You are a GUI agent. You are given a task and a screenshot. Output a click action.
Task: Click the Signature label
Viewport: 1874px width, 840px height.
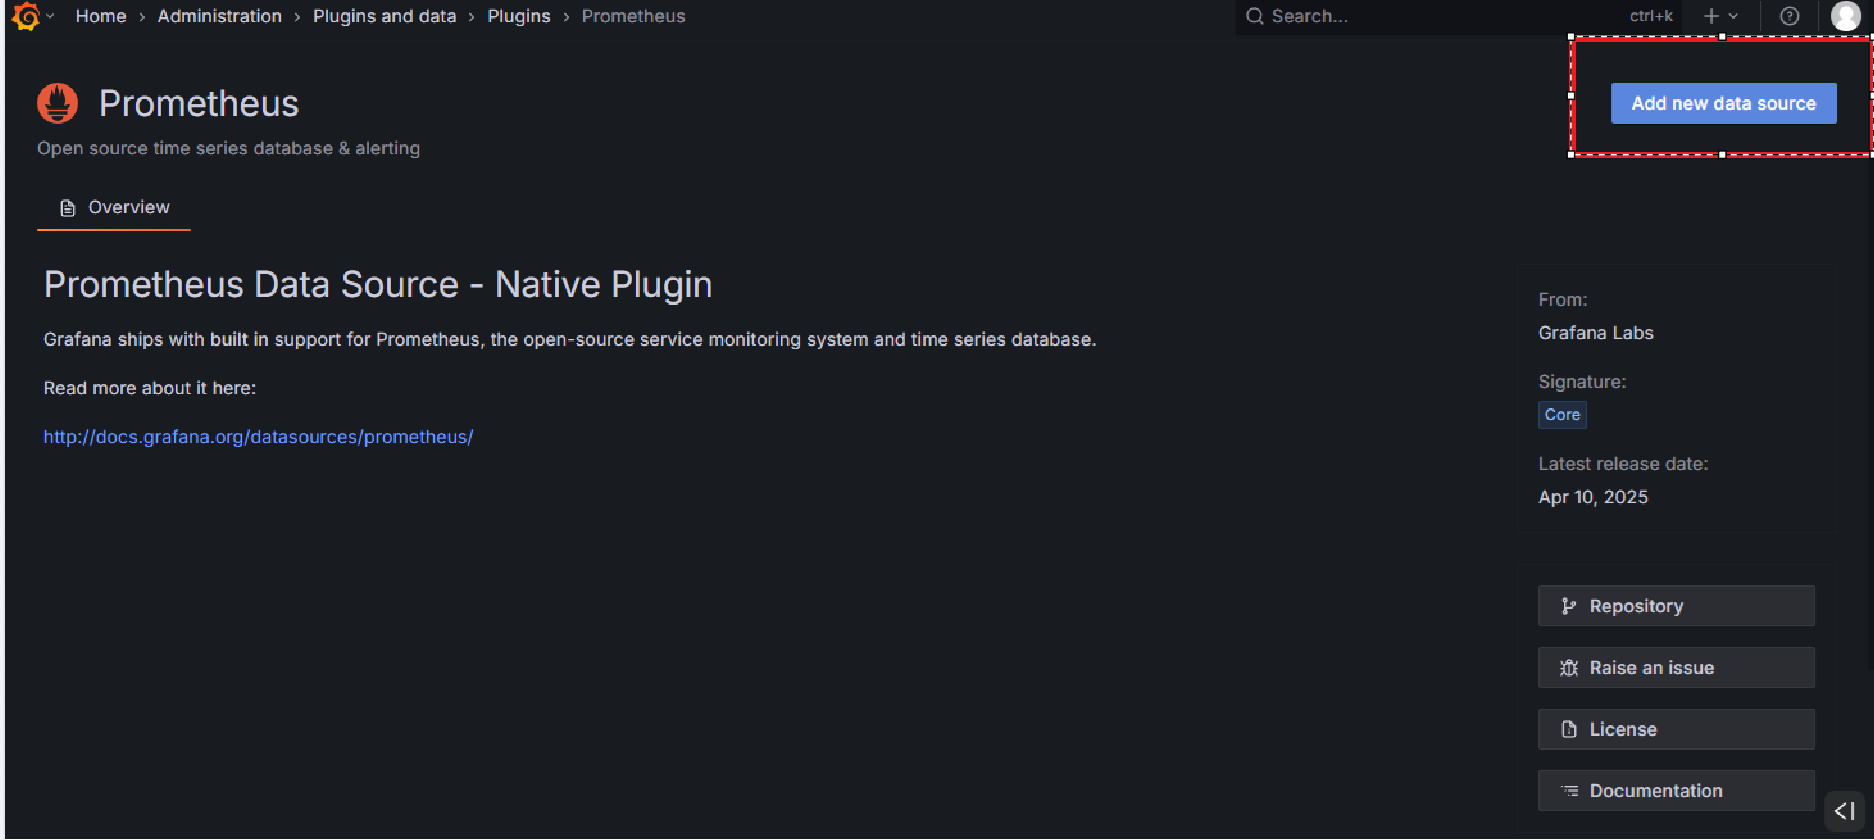(1582, 382)
